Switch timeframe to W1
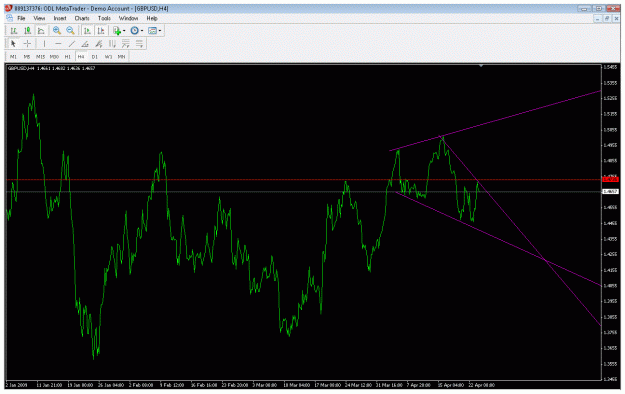625x394 pixels. click(x=108, y=57)
